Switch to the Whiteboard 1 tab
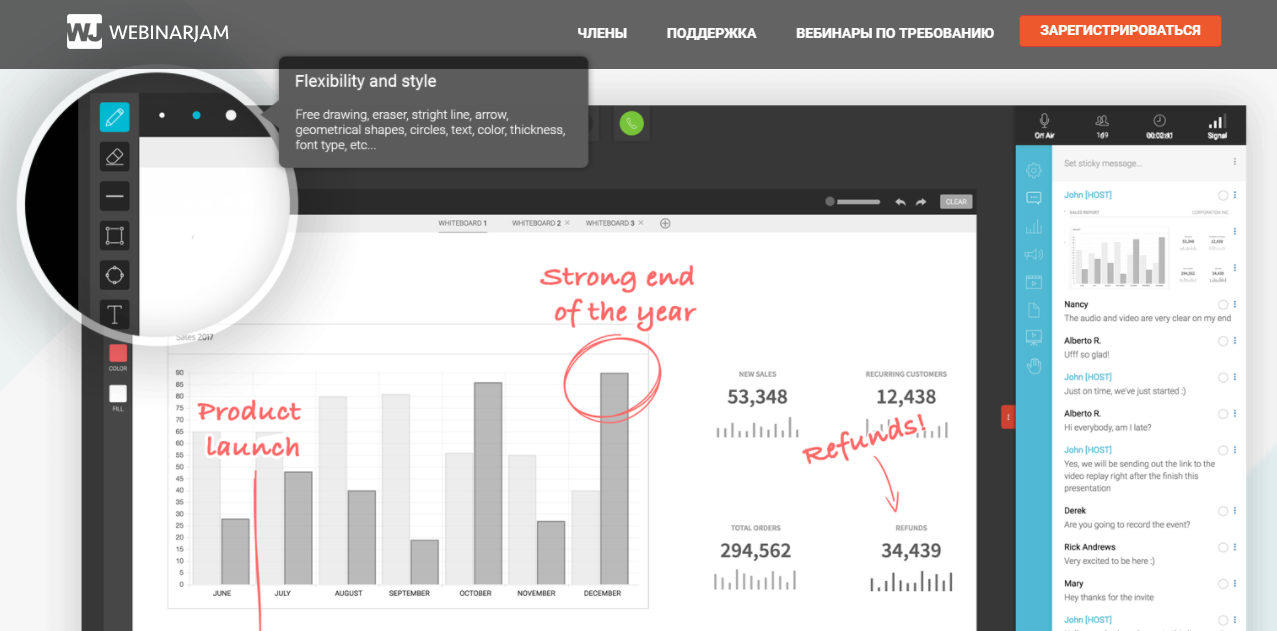 [x=462, y=223]
